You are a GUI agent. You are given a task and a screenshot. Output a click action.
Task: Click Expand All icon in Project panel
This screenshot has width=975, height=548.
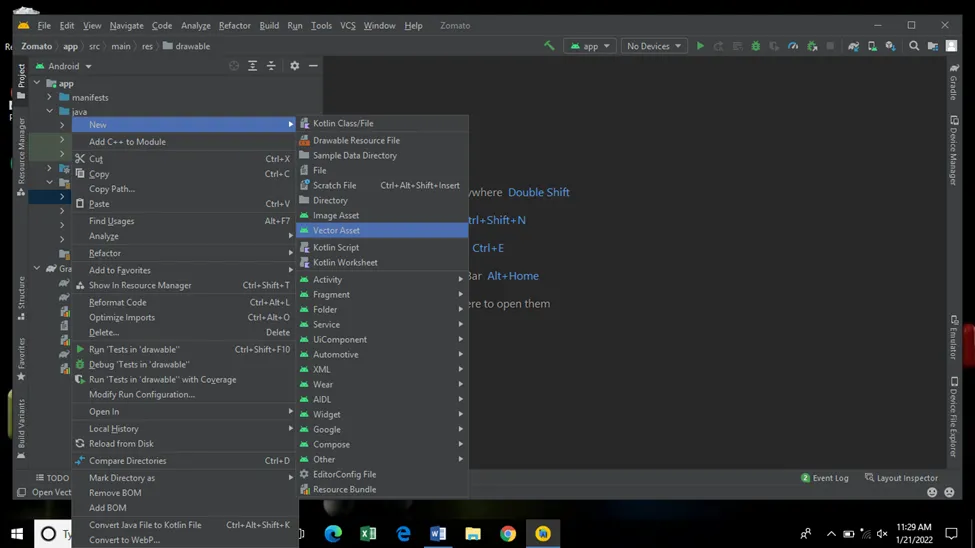(252, 66)
